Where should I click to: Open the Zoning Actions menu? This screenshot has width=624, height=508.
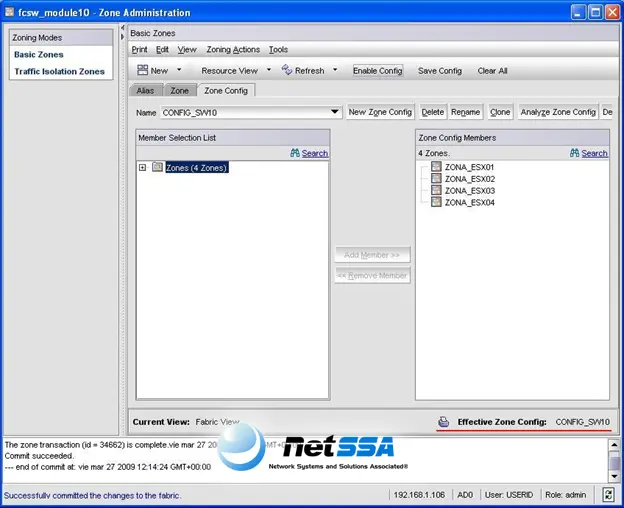[233, 50]
